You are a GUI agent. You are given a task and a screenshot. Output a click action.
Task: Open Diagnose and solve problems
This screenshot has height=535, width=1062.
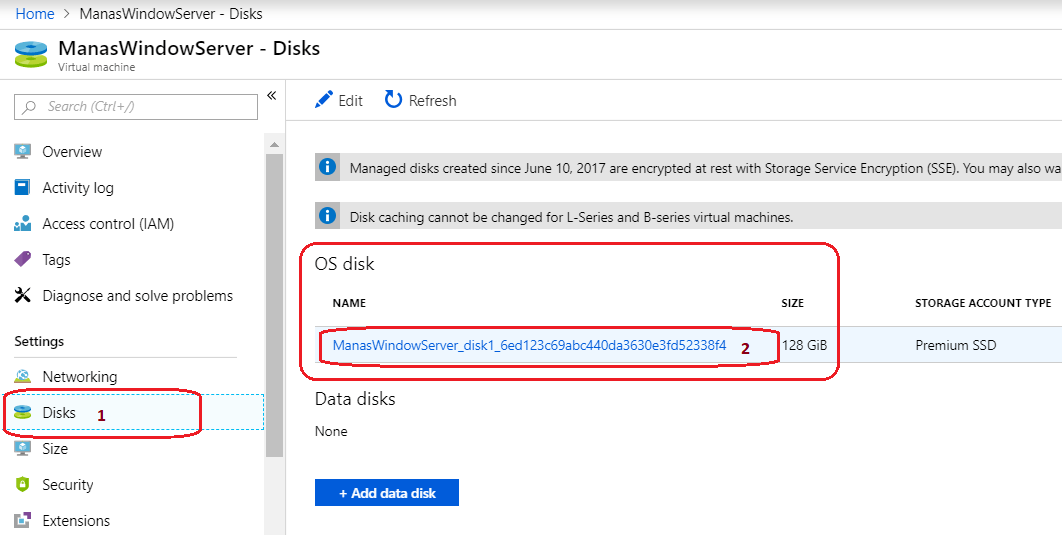click(137, 296)
